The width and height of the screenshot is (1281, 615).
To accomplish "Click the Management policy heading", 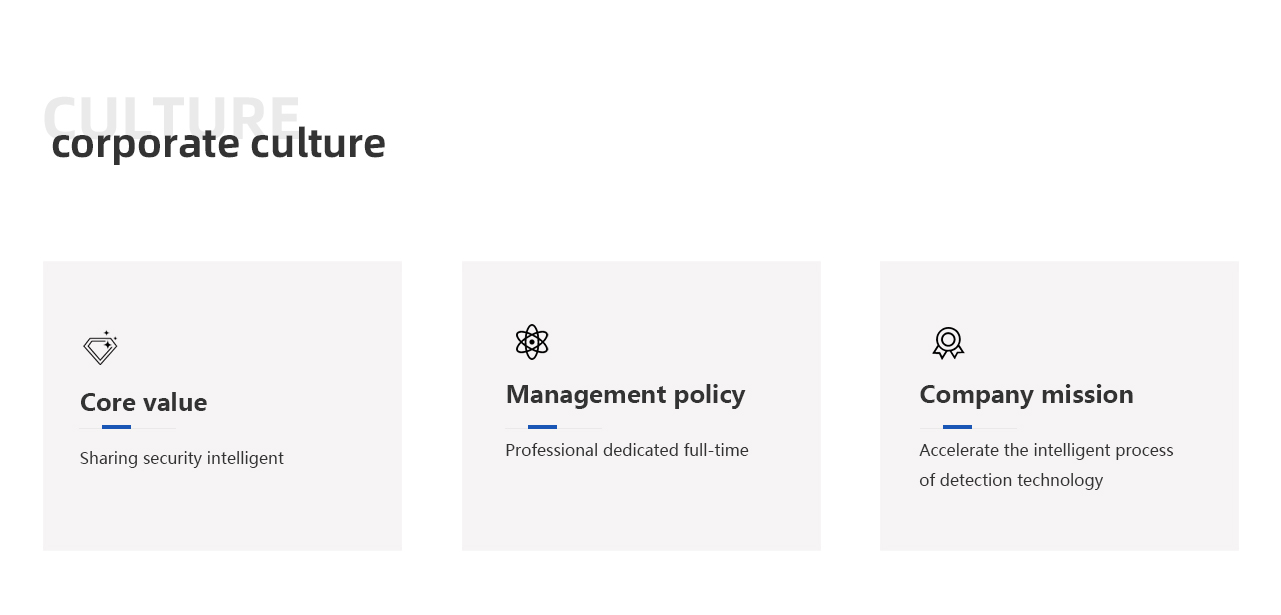I will pyautogui.click(x=625, y=394).
